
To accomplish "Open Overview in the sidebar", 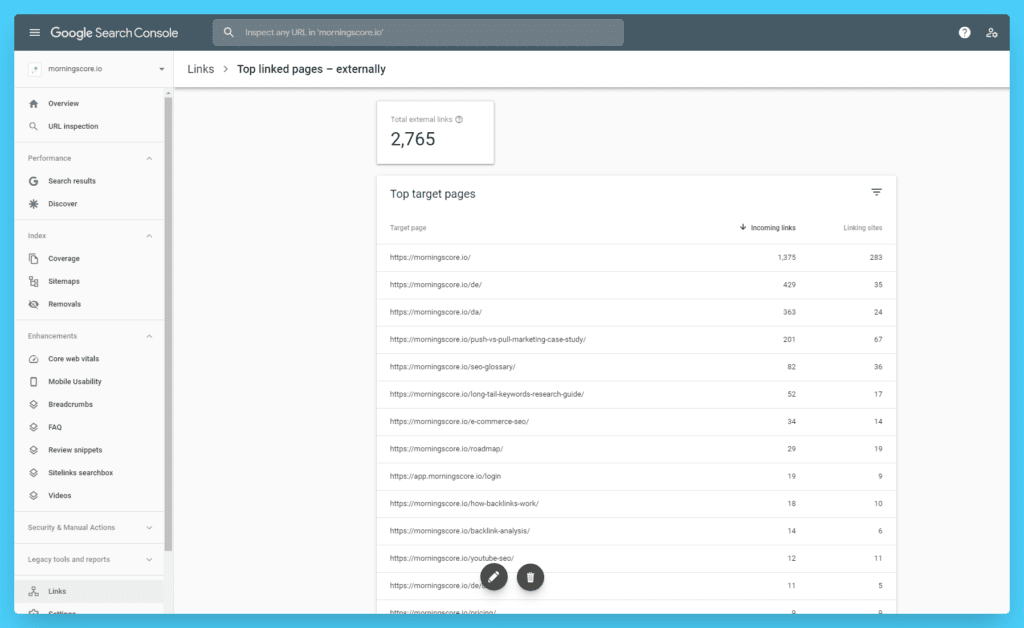I will pos(89,104).
